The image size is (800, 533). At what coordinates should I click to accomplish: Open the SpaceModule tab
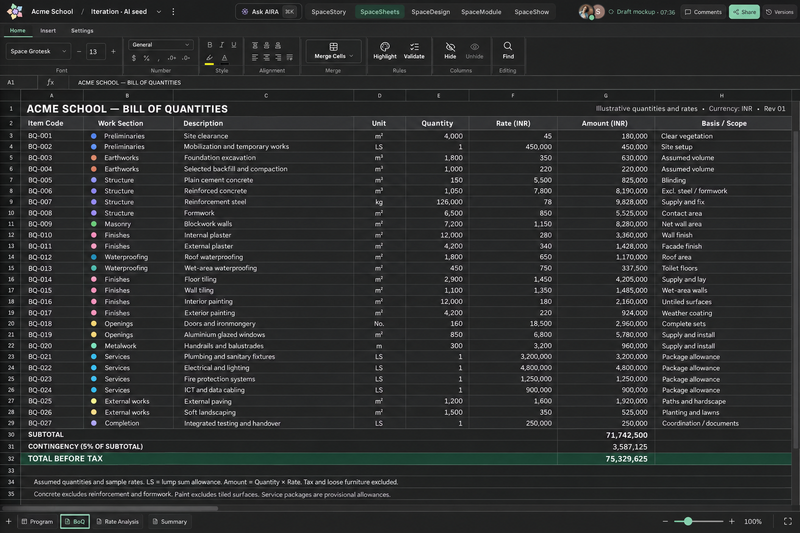(x=481, y=12)
